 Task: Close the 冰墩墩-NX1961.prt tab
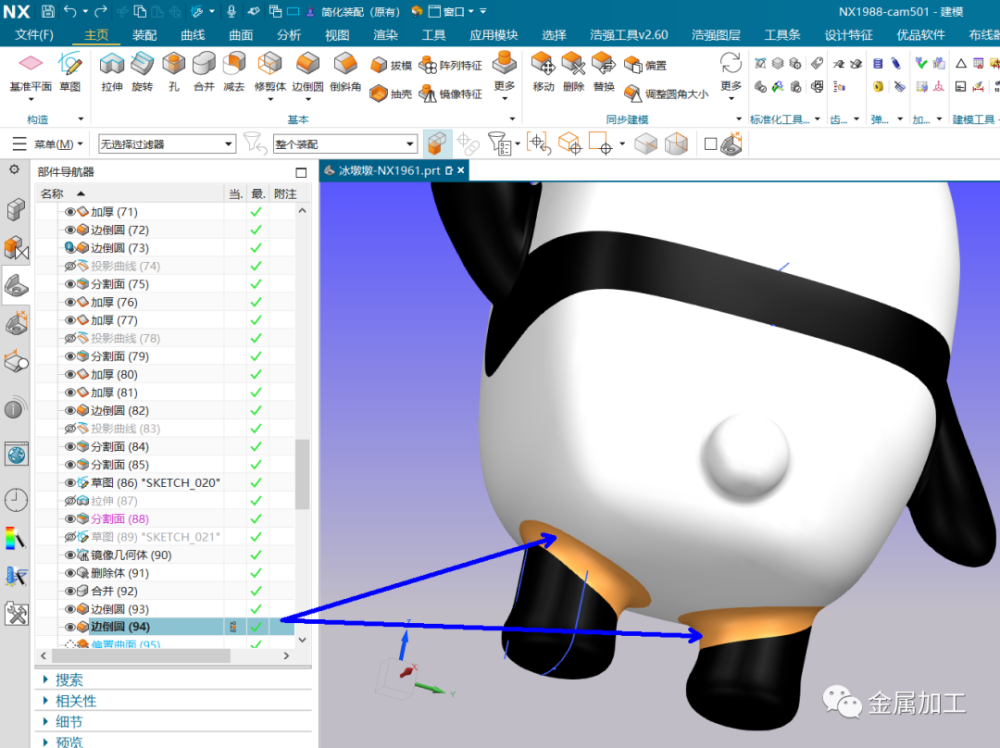pos(460,170)
